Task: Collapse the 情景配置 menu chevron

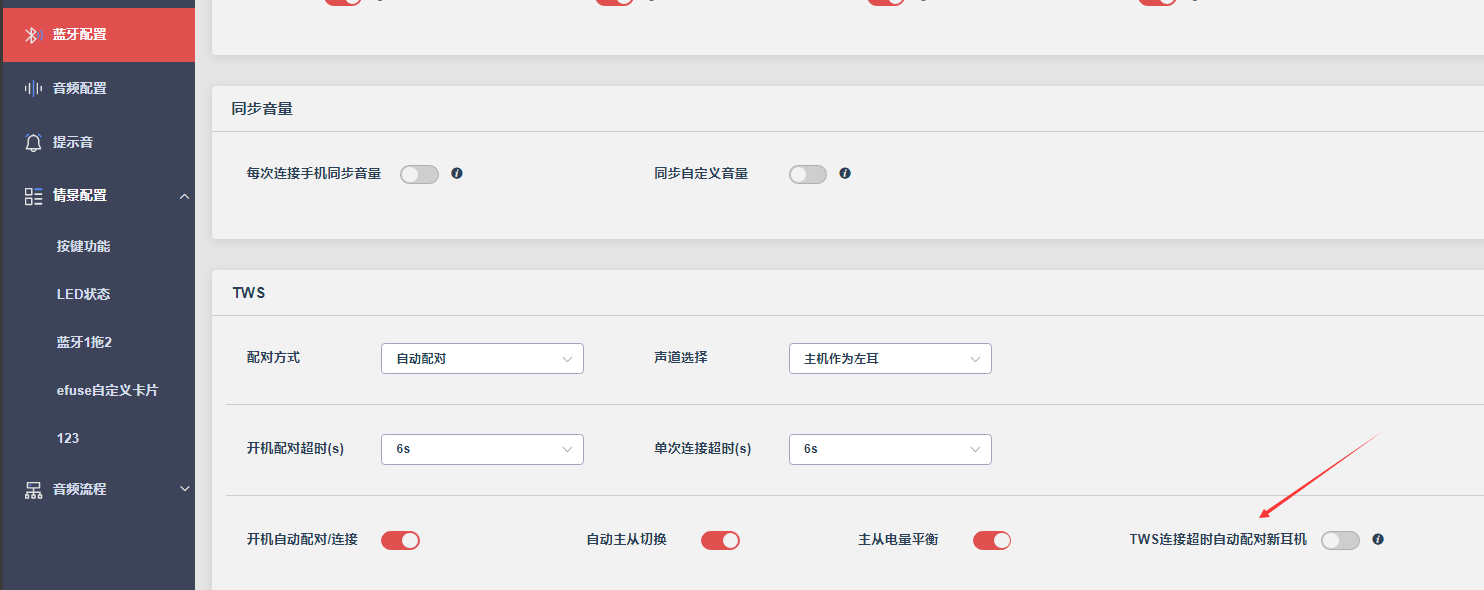Action: pos(184,196)
